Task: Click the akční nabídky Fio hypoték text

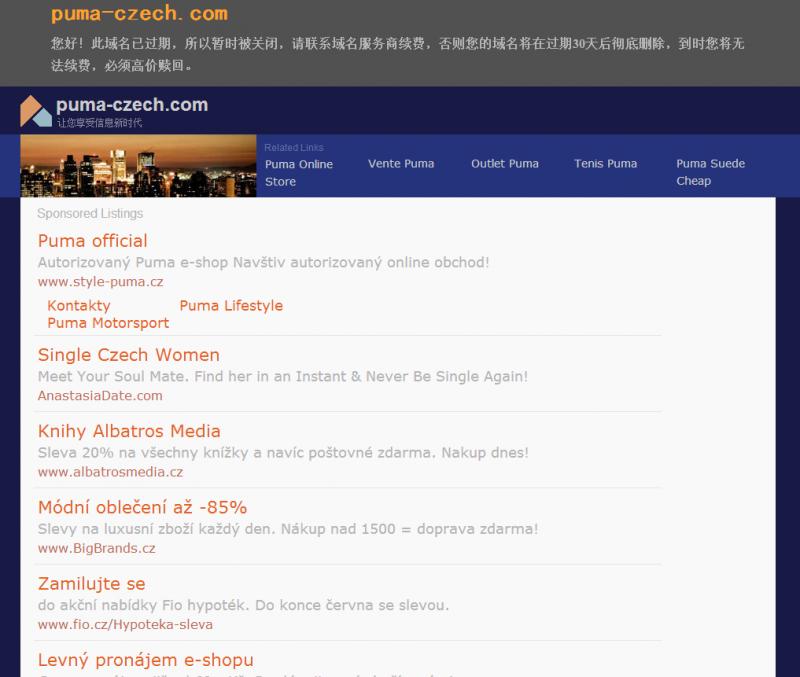Action: coord(243,606)
